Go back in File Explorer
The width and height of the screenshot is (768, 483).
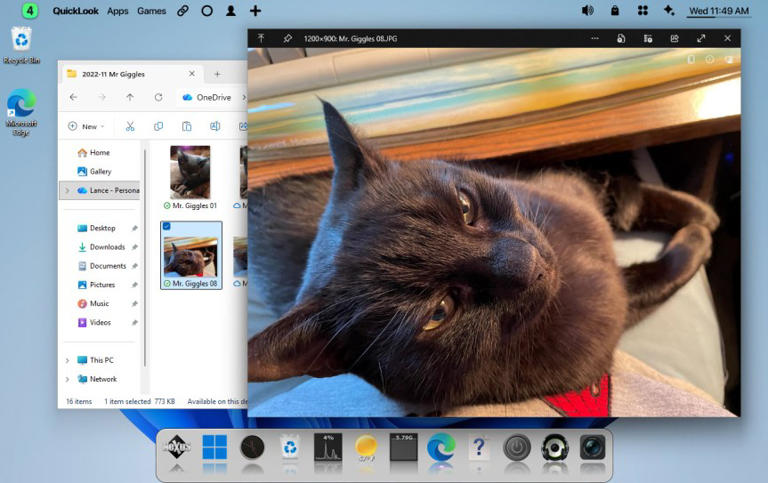click(x=73, y=97)
